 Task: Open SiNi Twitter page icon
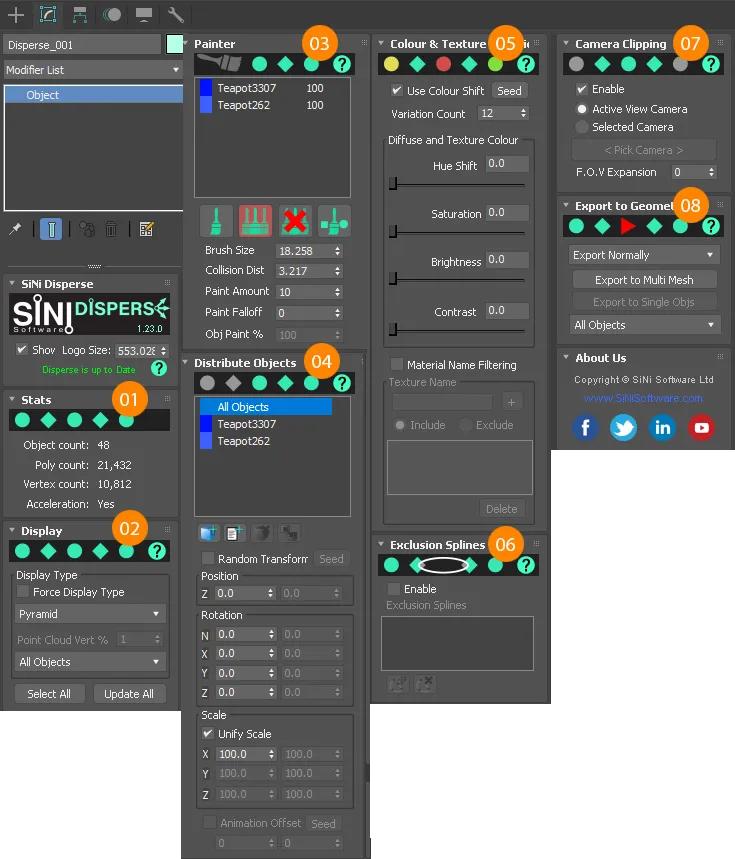623,427
